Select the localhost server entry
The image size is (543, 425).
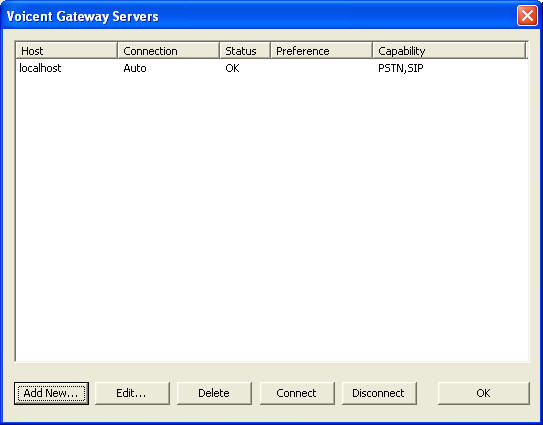(x=40, y=68)
